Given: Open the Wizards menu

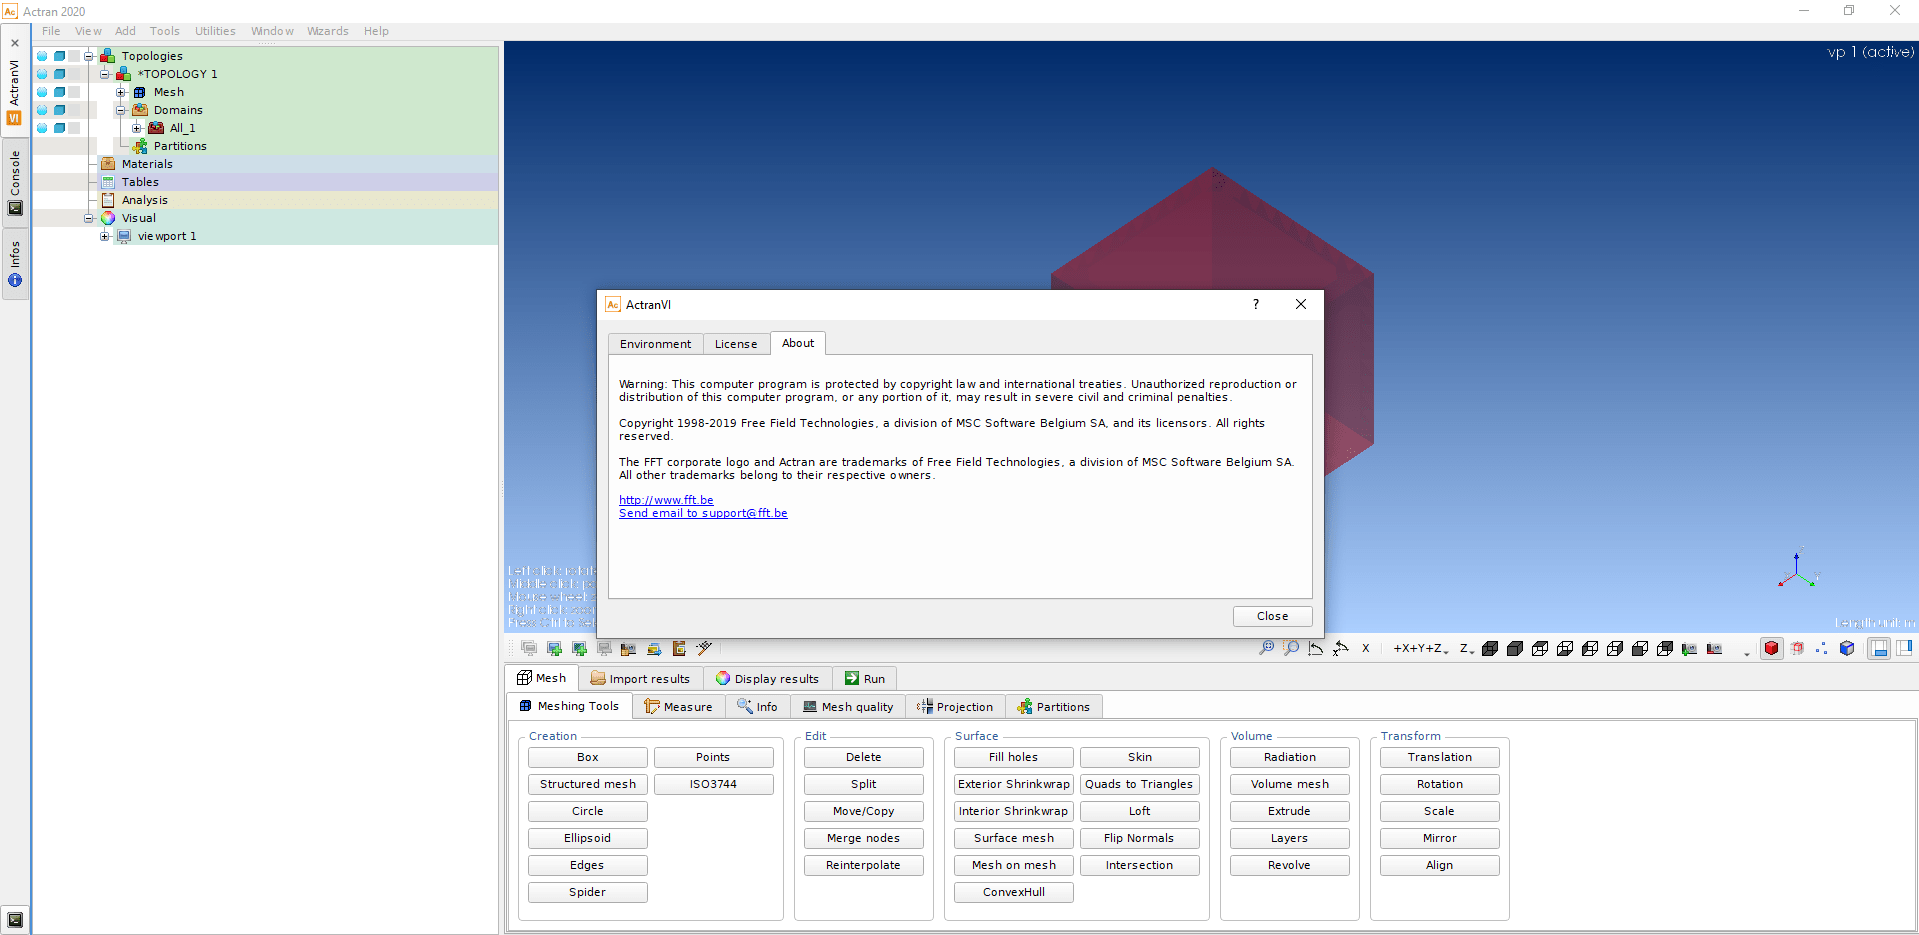Looking at the screenshot, I should coord(328,31).
